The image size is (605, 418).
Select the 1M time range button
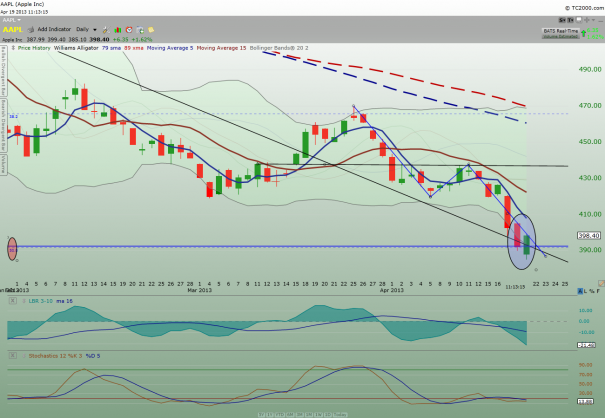click(x=309, y=415)
